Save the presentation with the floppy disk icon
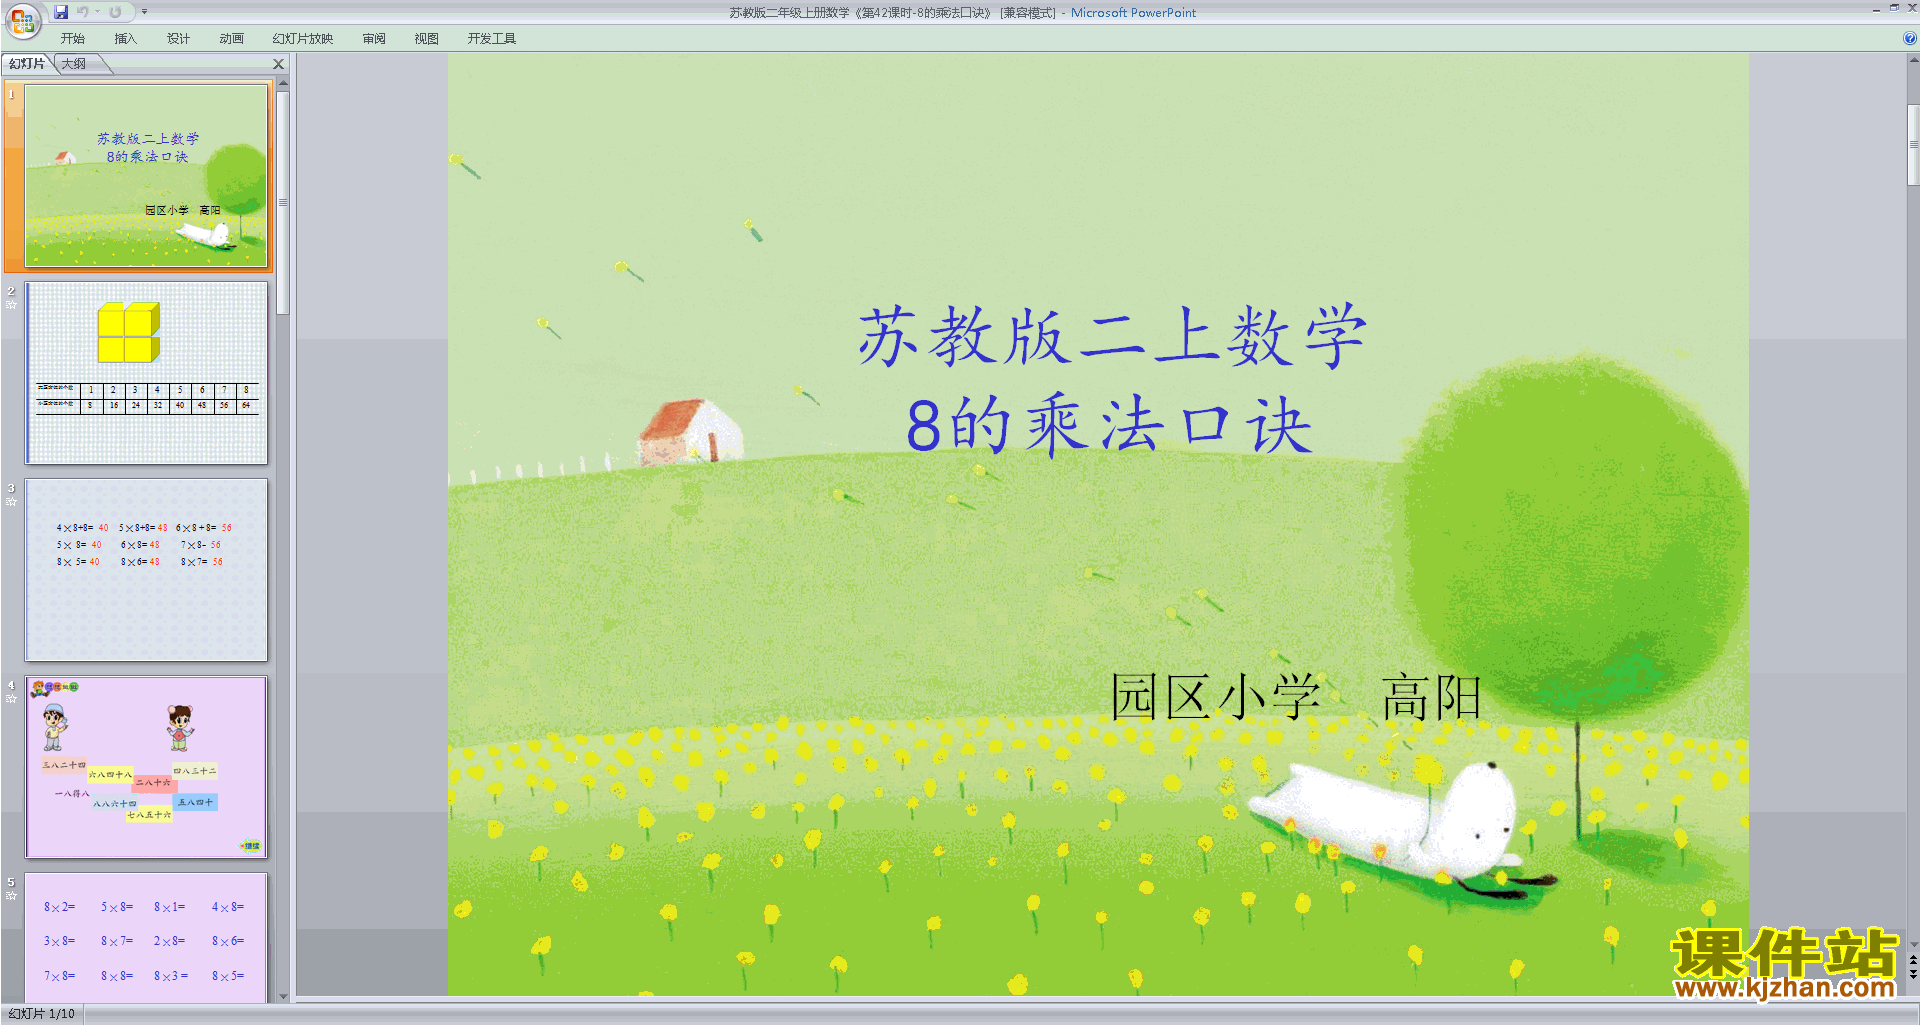1920x1025 pixels. point(61,12)
